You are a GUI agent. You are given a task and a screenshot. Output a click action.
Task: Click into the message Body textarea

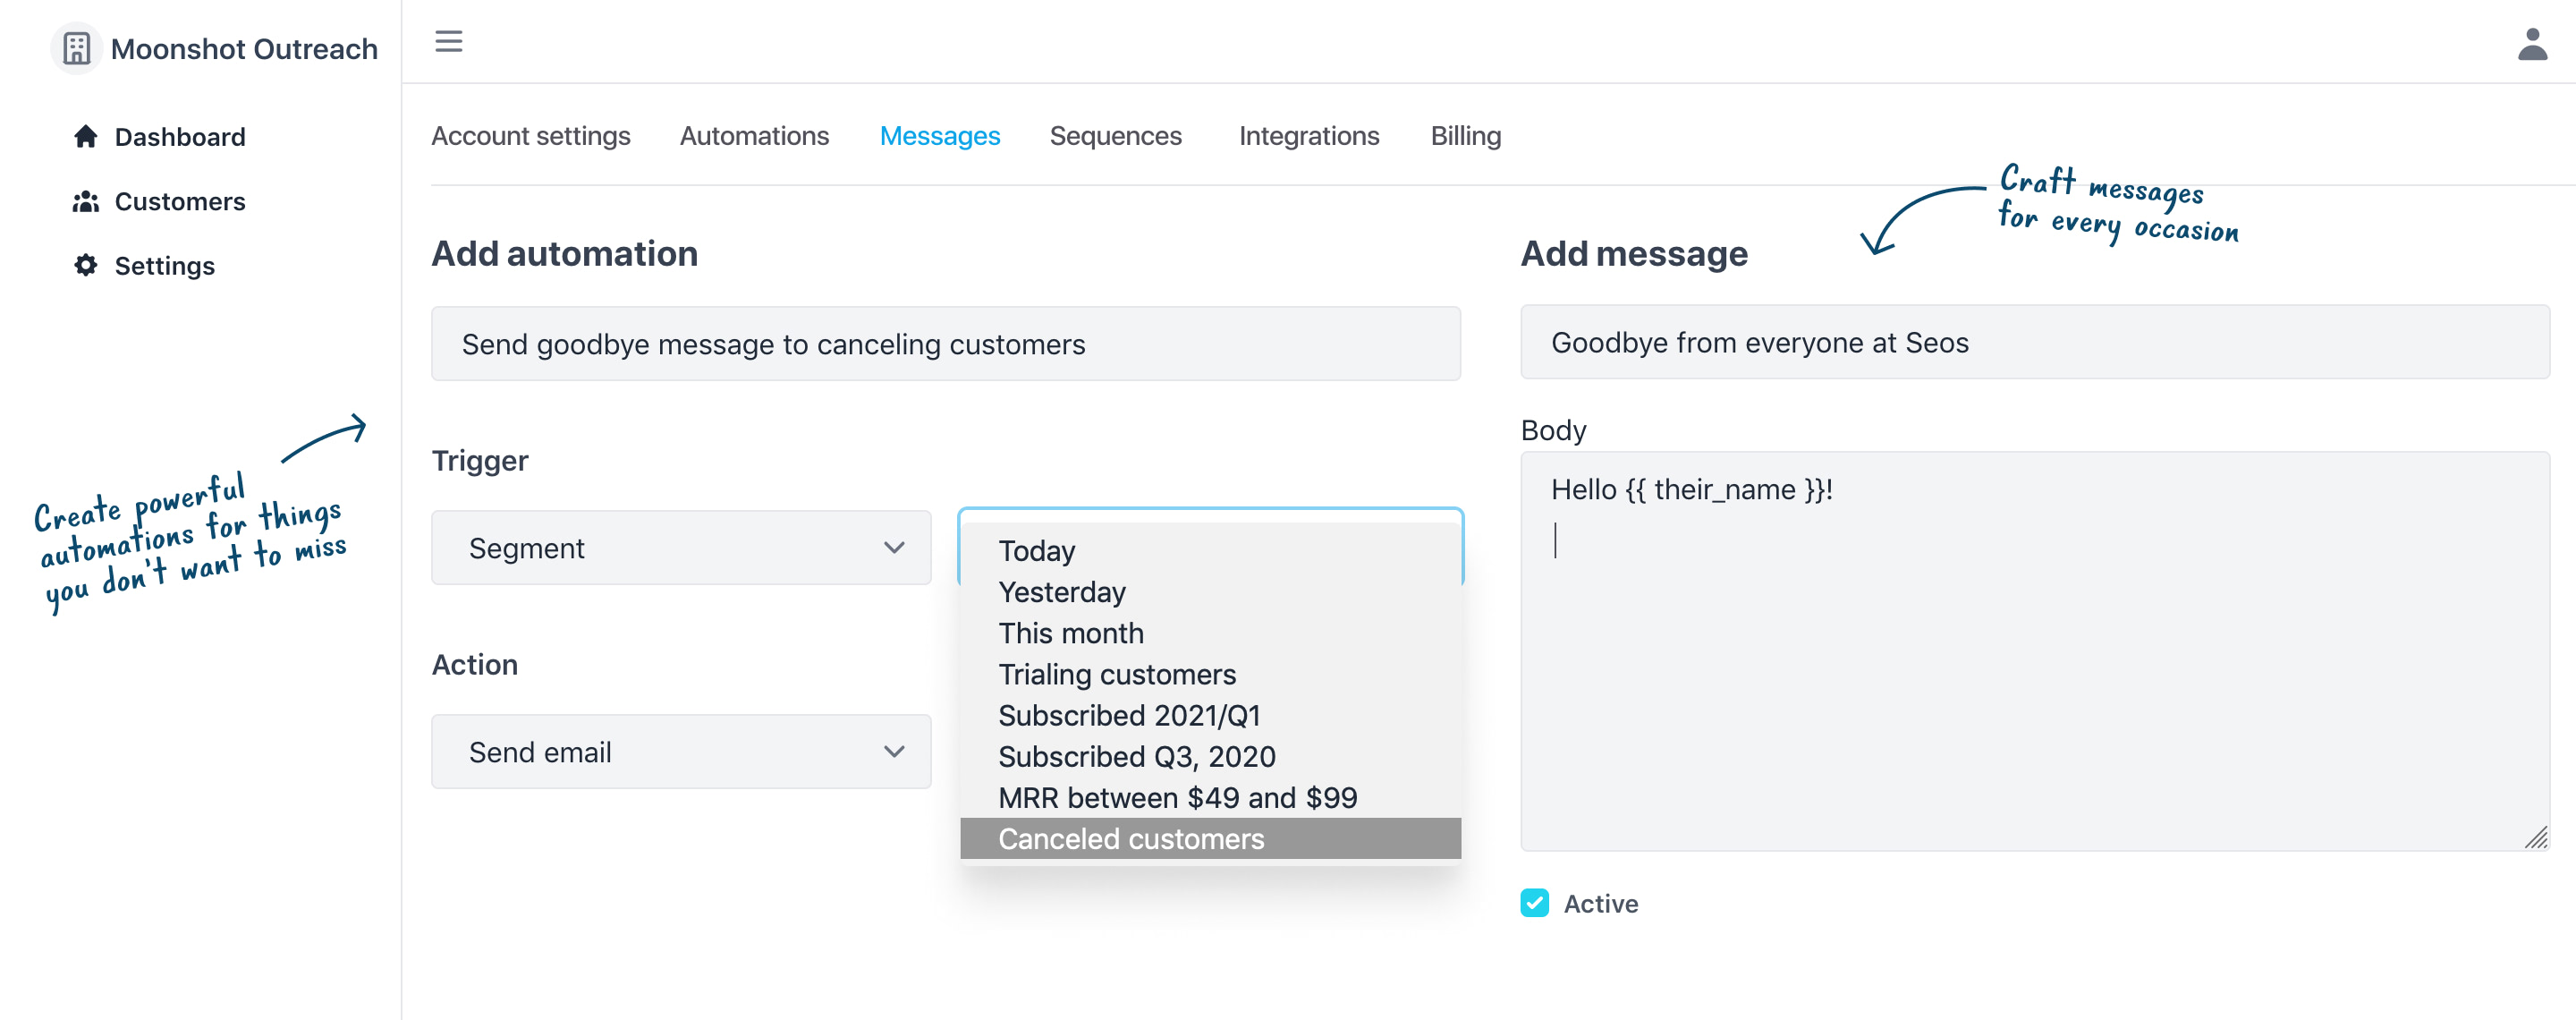coord(2034,680)
